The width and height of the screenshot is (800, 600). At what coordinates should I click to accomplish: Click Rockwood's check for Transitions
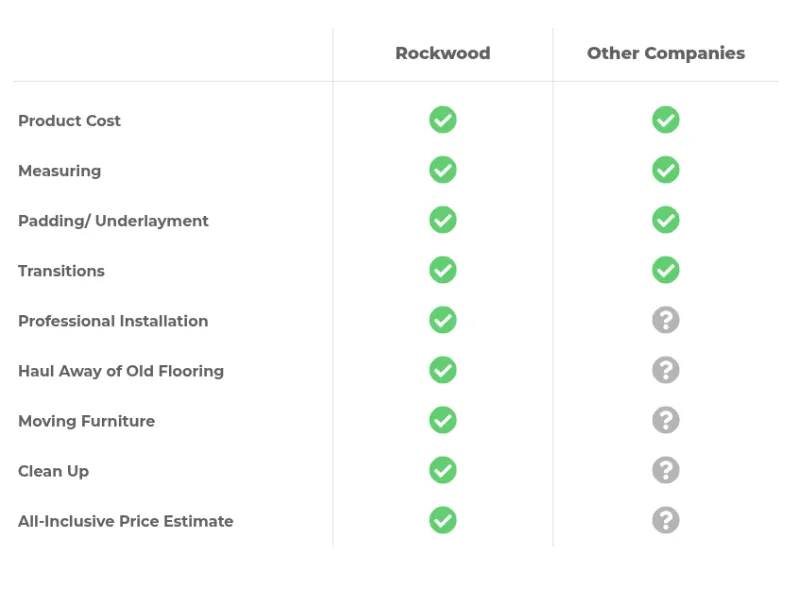tap(443, 270)
